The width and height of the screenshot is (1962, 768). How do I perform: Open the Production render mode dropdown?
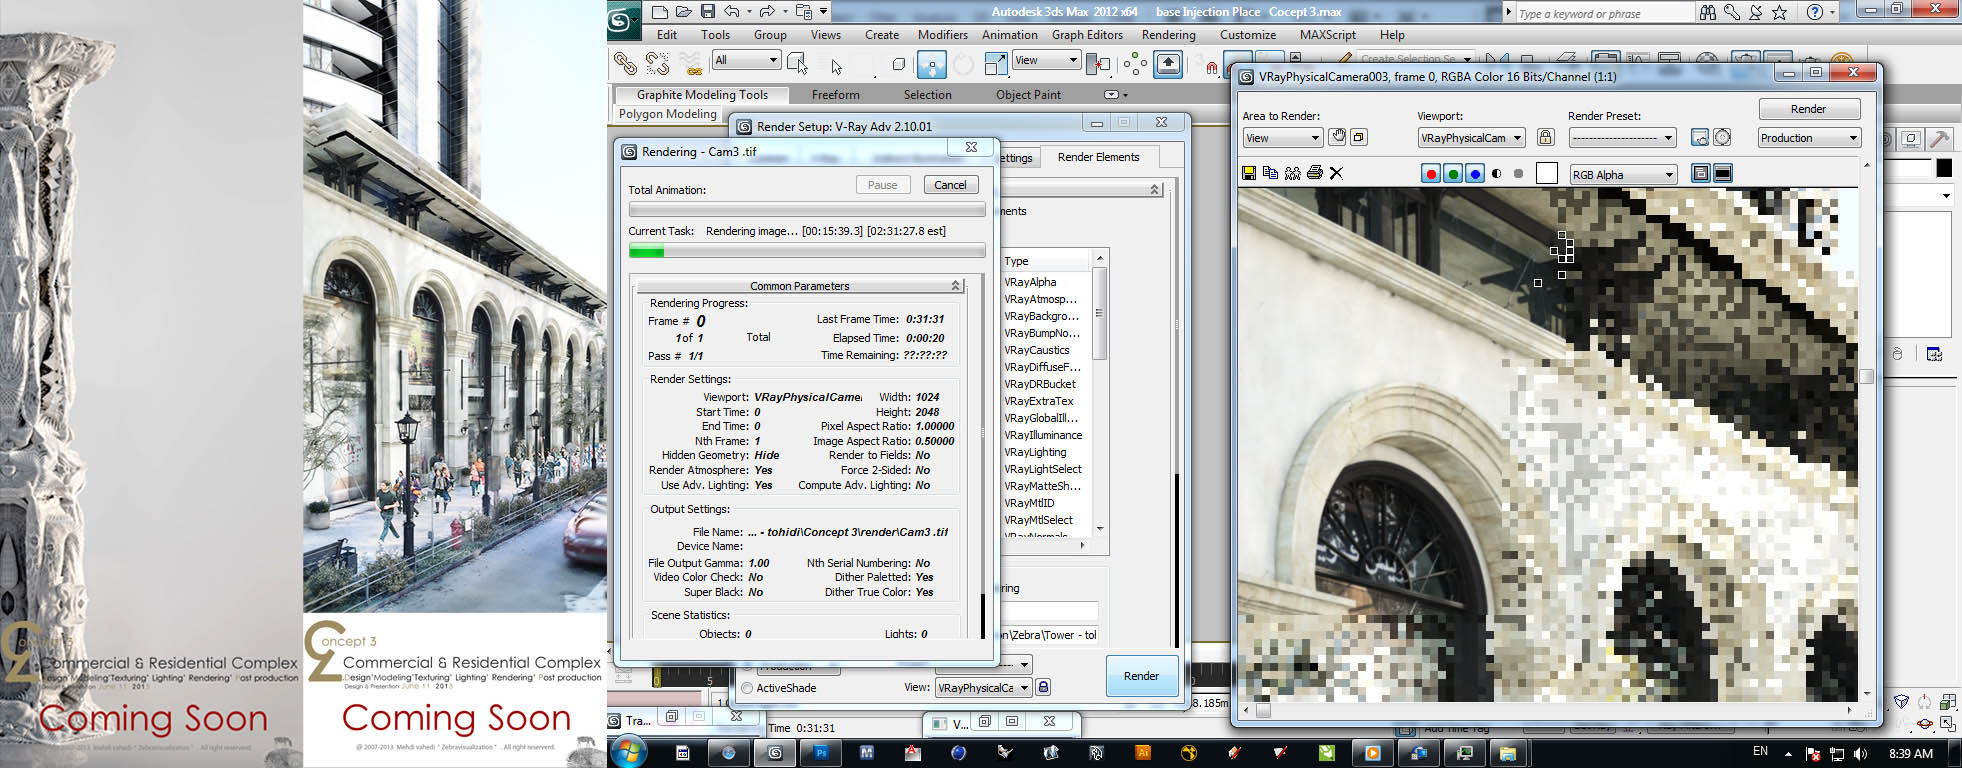click(x=1810, y=138)
